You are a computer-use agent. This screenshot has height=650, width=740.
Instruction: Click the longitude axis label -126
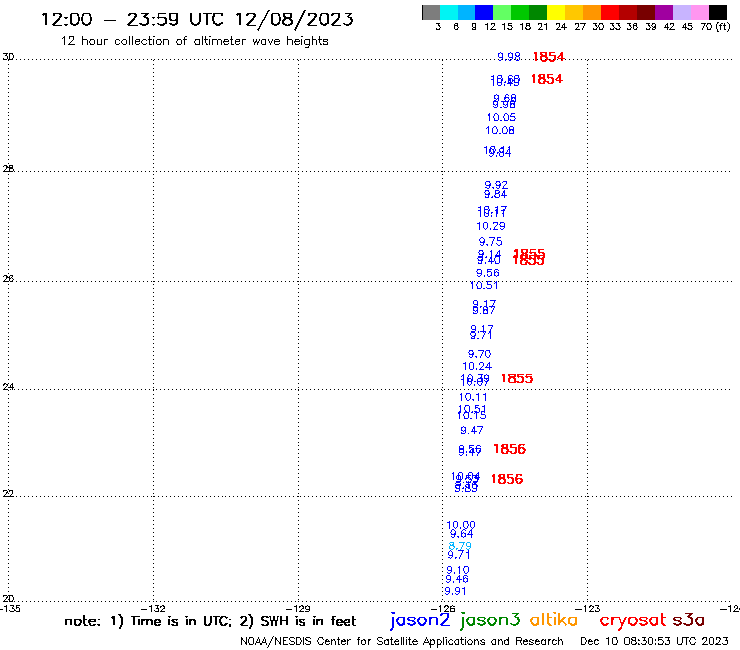[x=443, y=609]
